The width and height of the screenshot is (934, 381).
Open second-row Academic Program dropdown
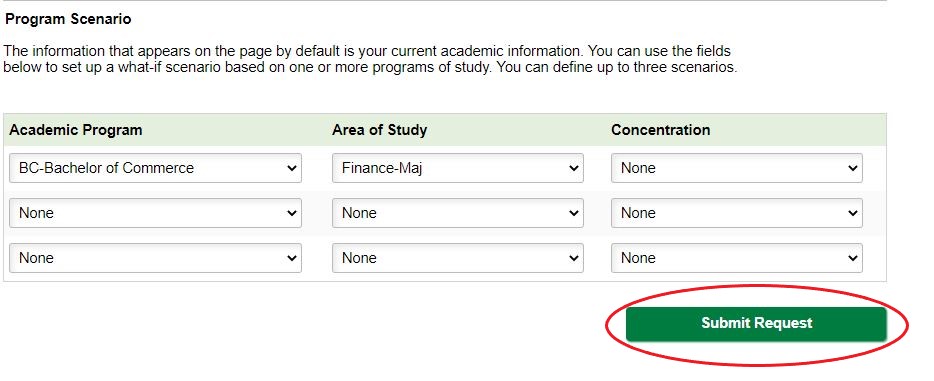coord(155,213)
